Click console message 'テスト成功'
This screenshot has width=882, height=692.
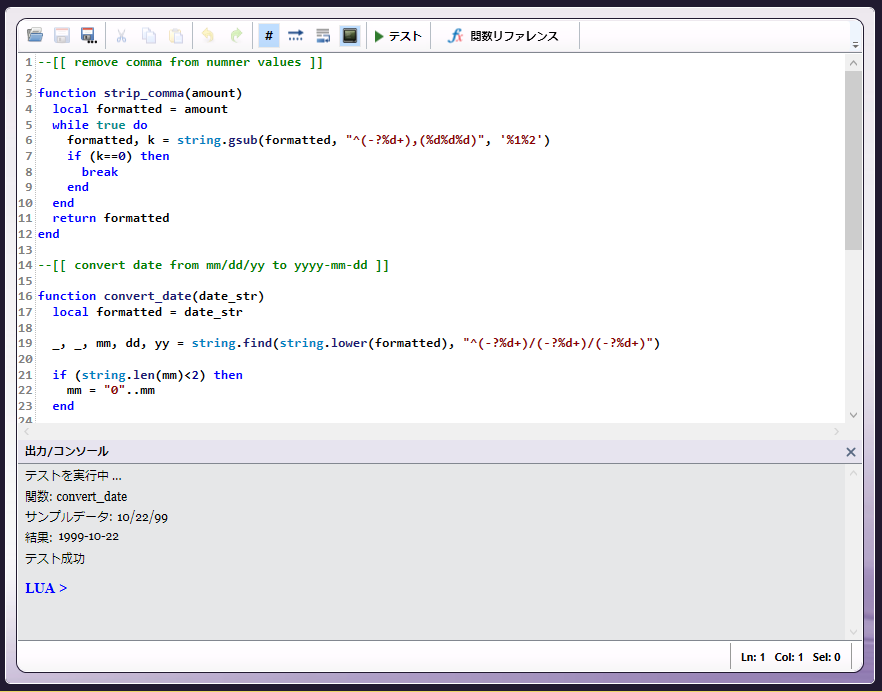[x=55, y=559]
